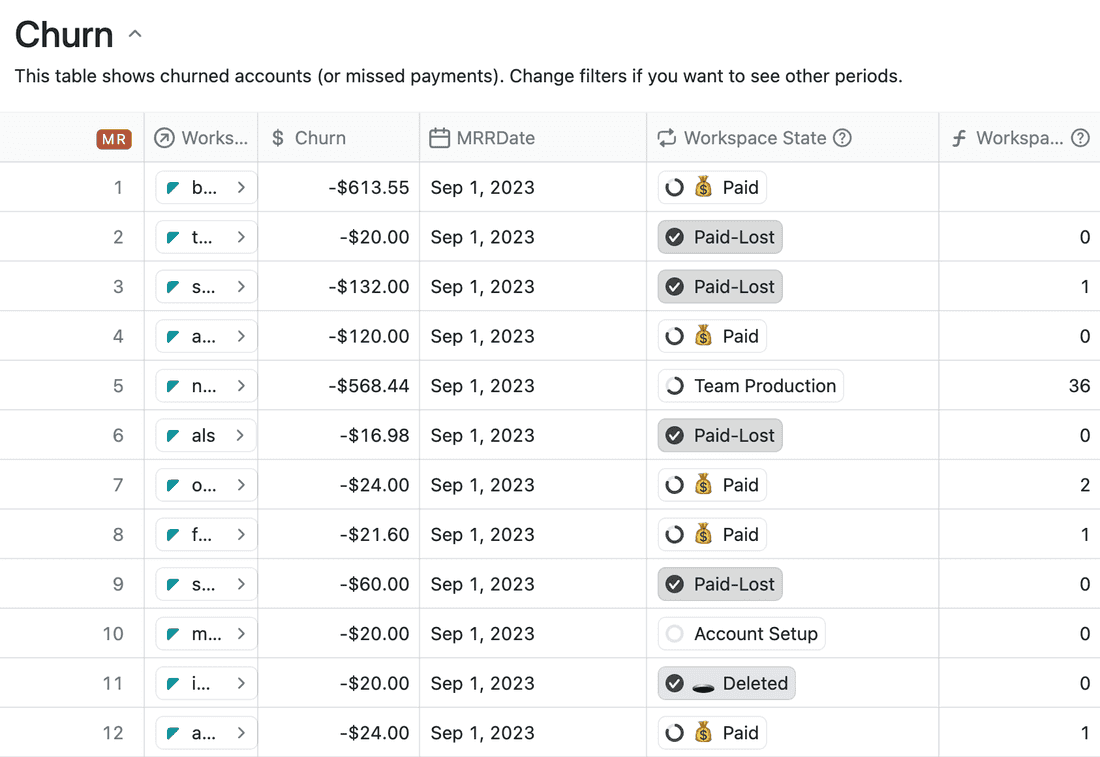Click the calendar icon on the MRRDate column header
Screen dimensions: 1100x757
(x=439, y=138)
